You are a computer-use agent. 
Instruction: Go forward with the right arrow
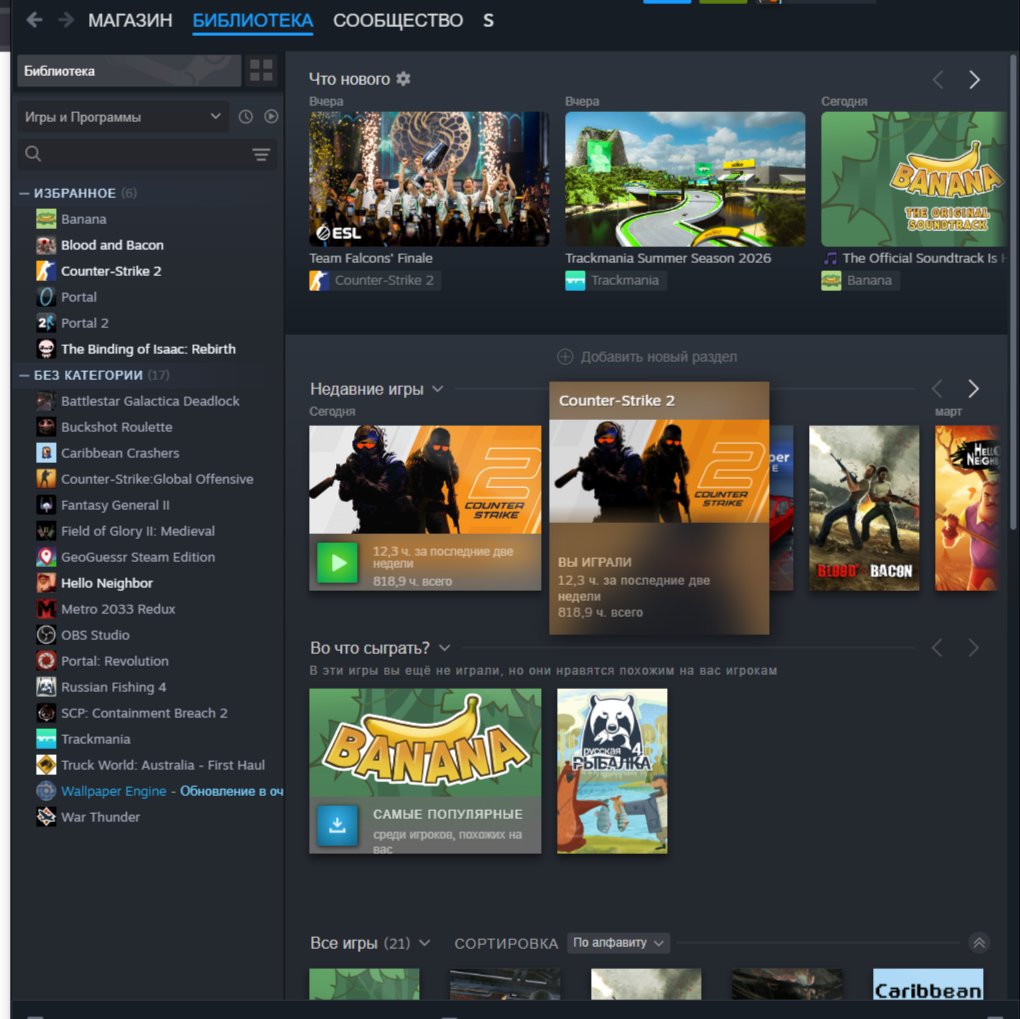click(x=66, y=20)
